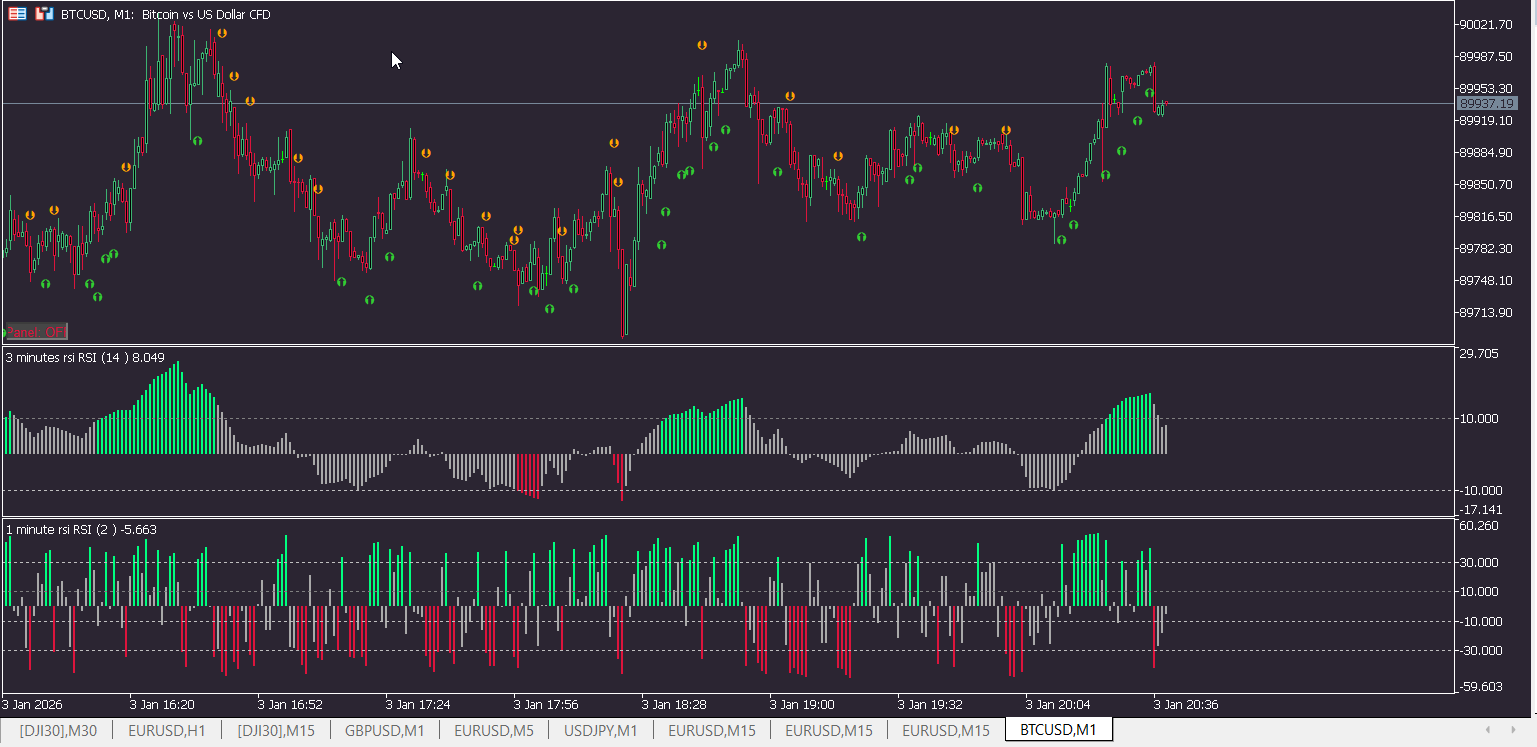
Task: Click the '3 minutes rsi RSI (14 ) 8.049' label
Action: coord(85,357)
